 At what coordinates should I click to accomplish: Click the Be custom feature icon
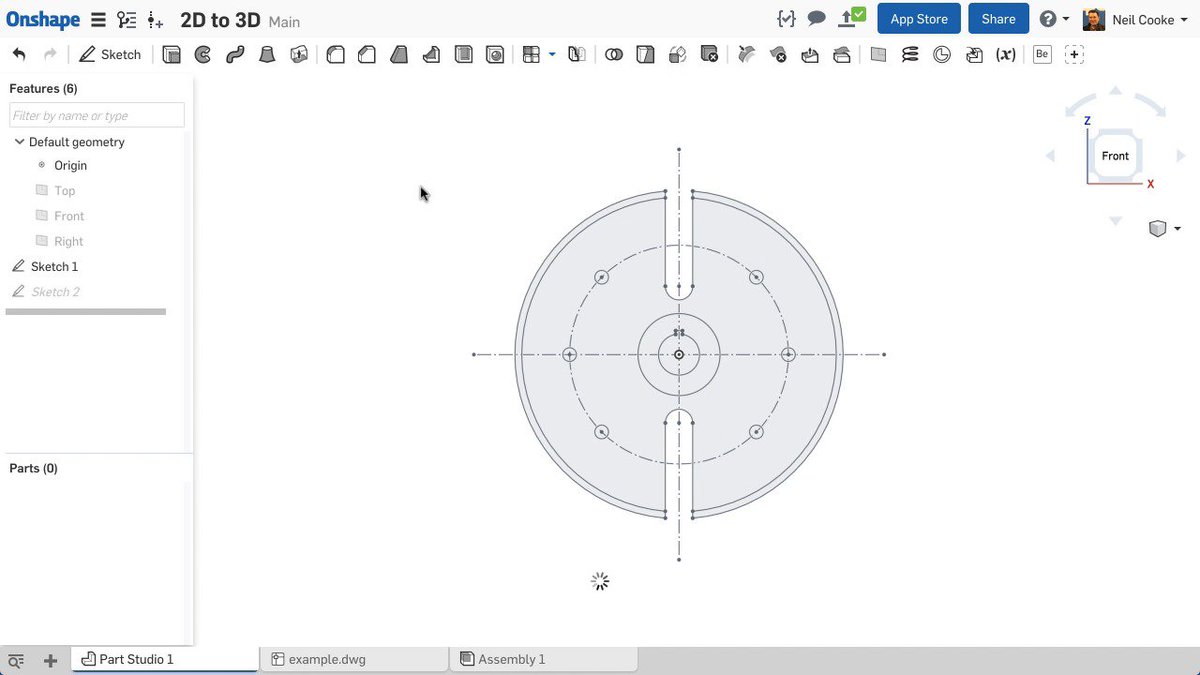click(1042, 55)
